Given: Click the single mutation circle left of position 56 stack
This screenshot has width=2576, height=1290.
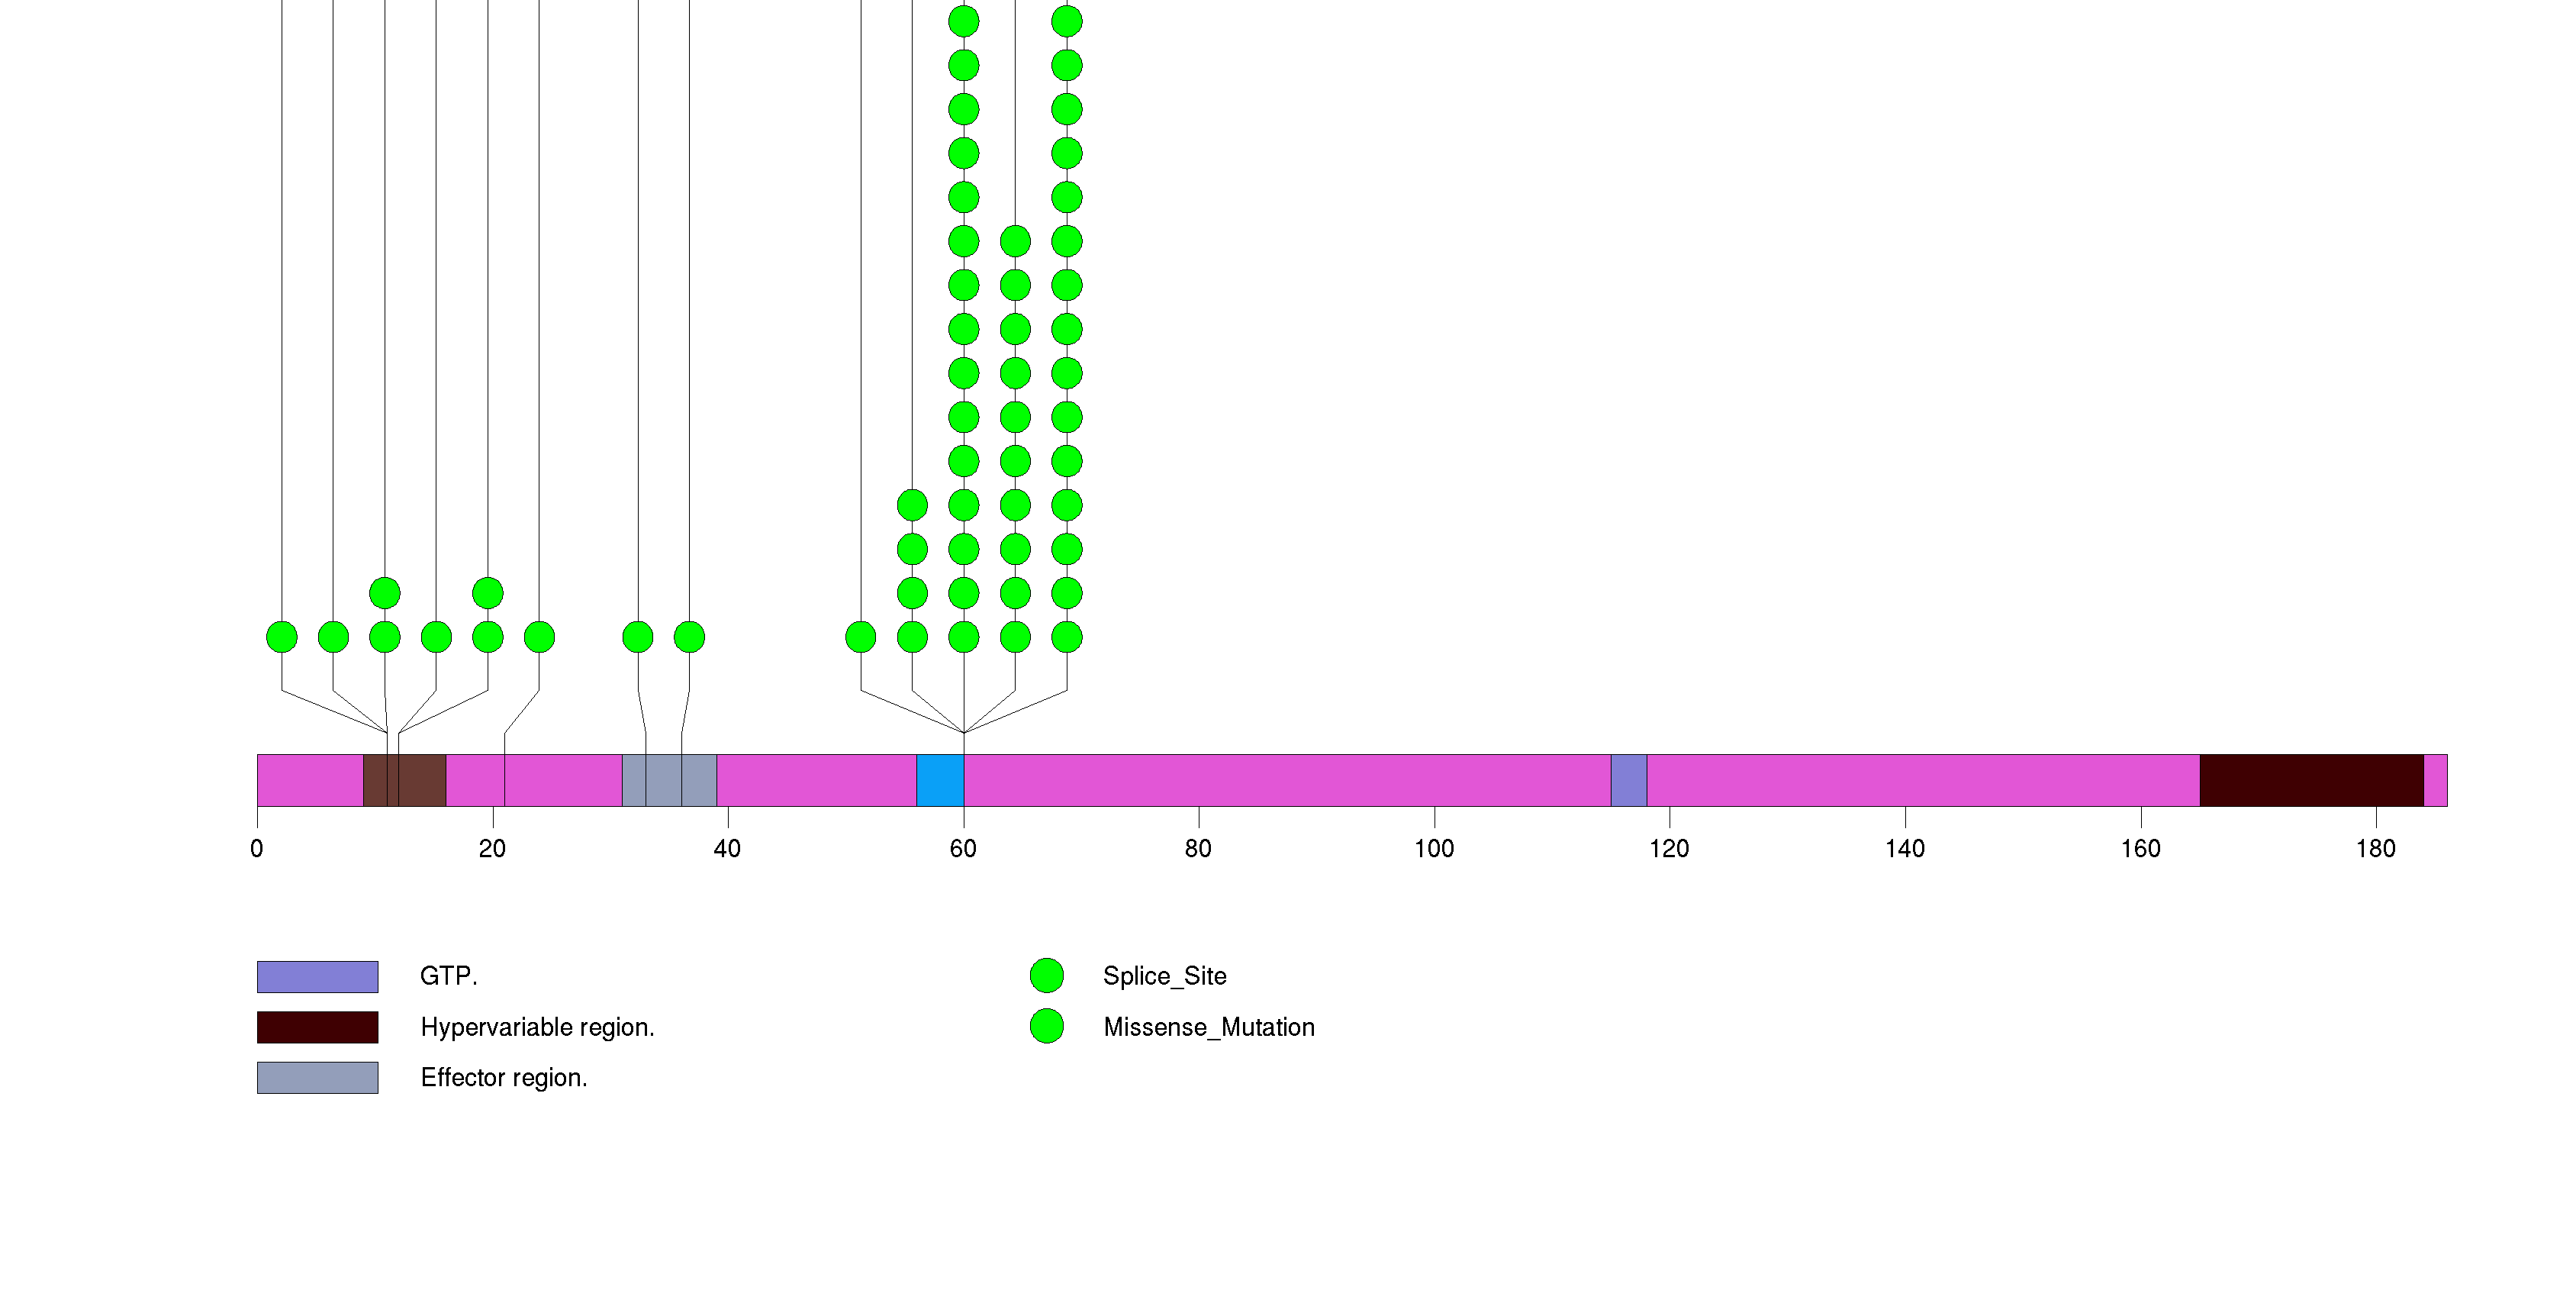Looking at the screenshot, I should point(860,637).
